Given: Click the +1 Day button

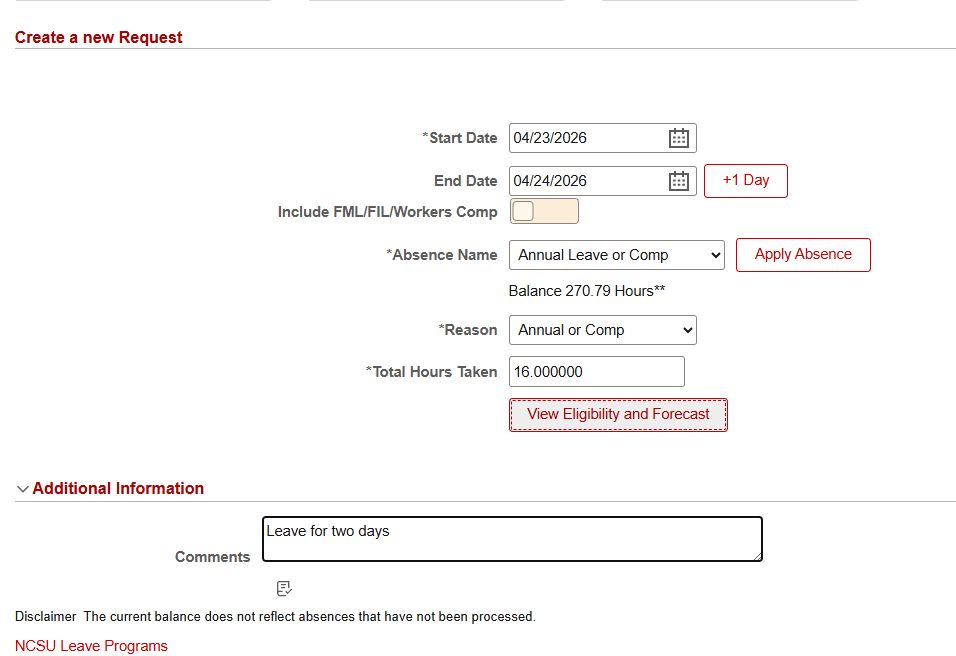Looking at the screenshot, I should tap(746, 180).
